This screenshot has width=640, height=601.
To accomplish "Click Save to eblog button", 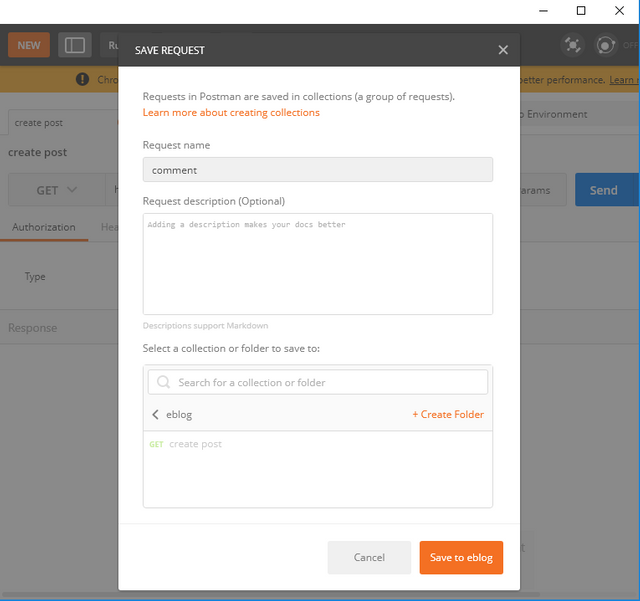I will click(461, 557).
